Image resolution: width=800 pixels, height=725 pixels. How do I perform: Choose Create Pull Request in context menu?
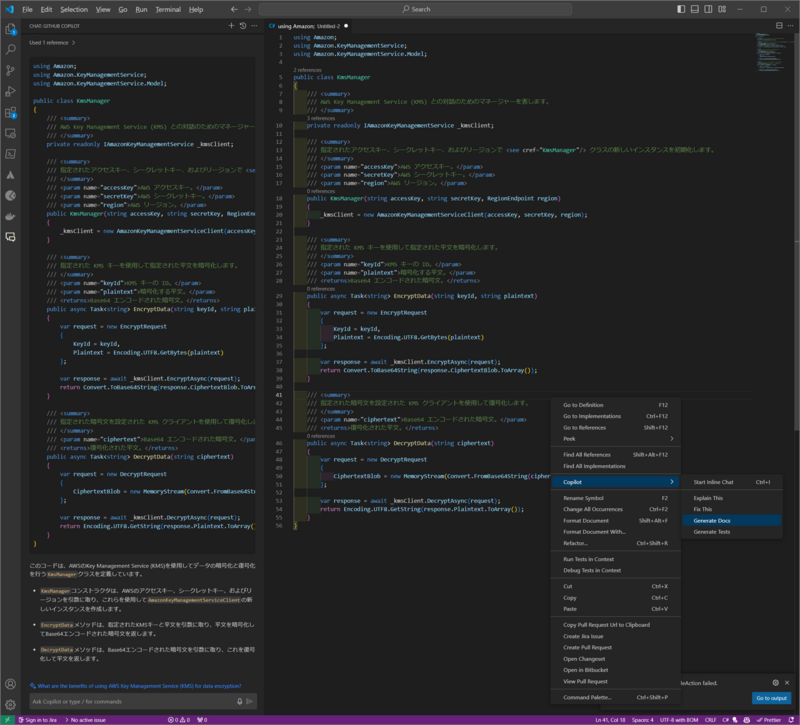[616, 647]
